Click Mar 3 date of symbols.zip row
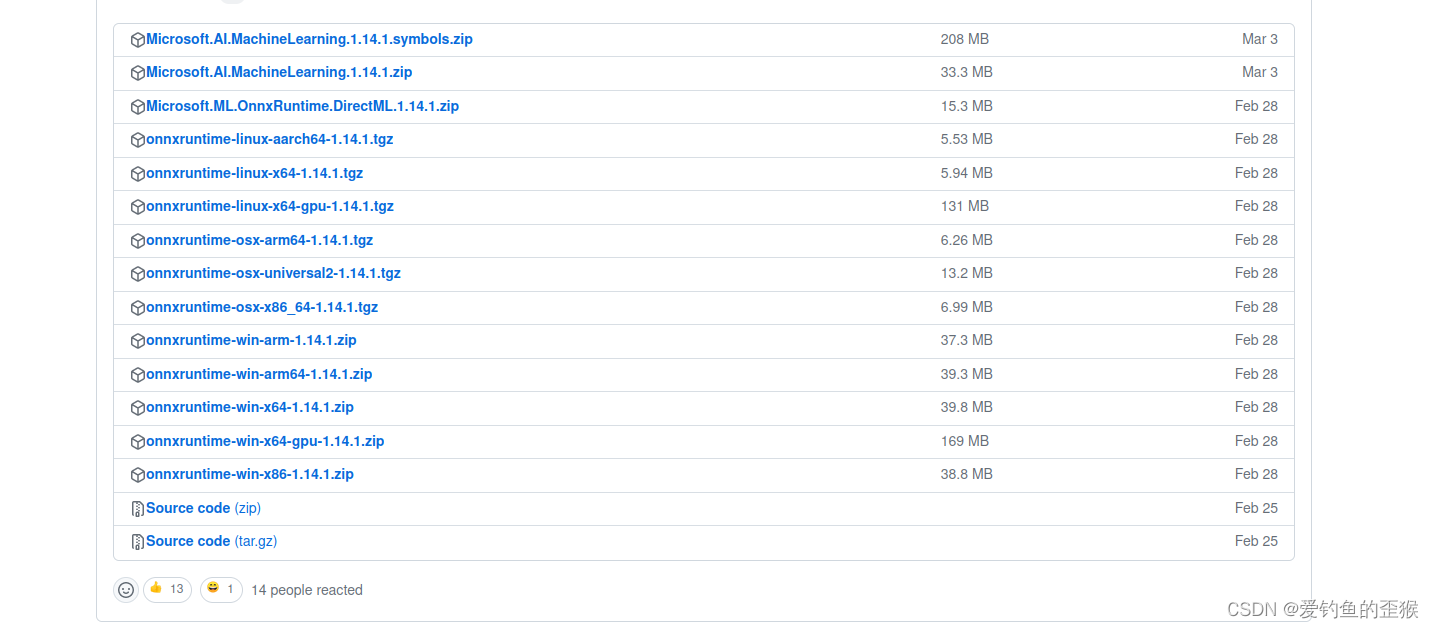 point(1260,39)
